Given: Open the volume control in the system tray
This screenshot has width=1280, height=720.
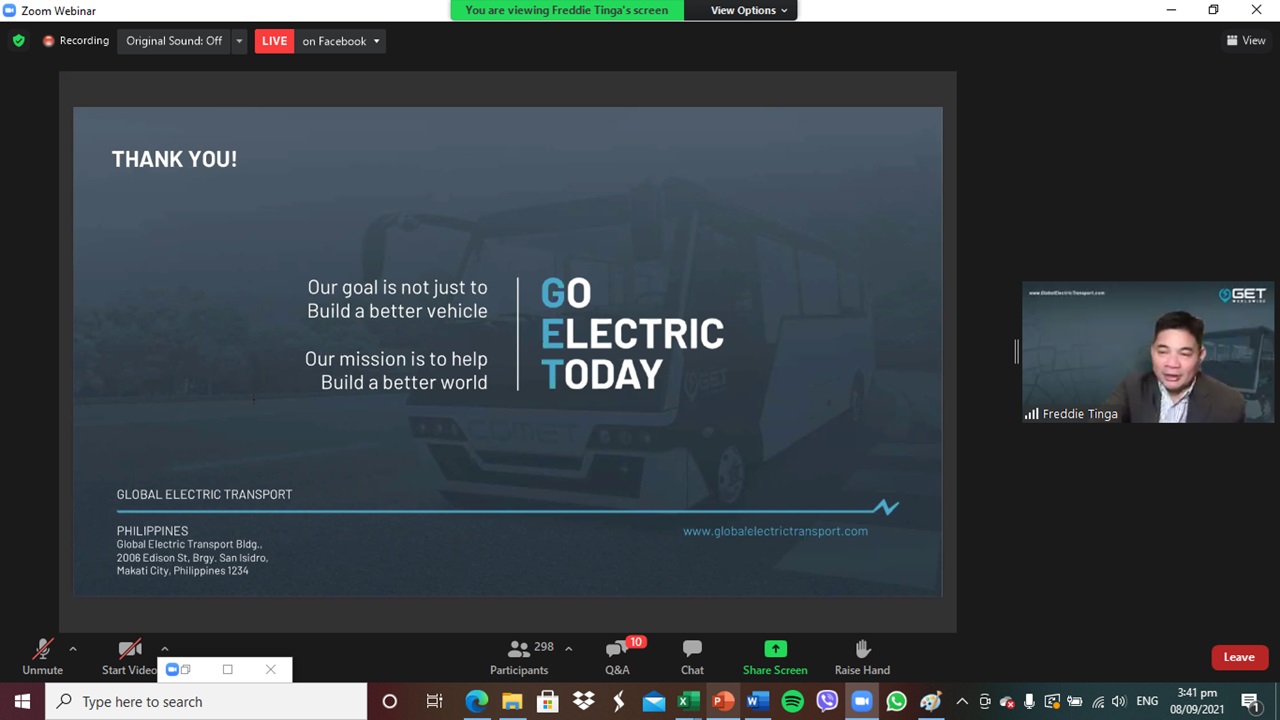Looking at the screenshot, I should 1119,701.
